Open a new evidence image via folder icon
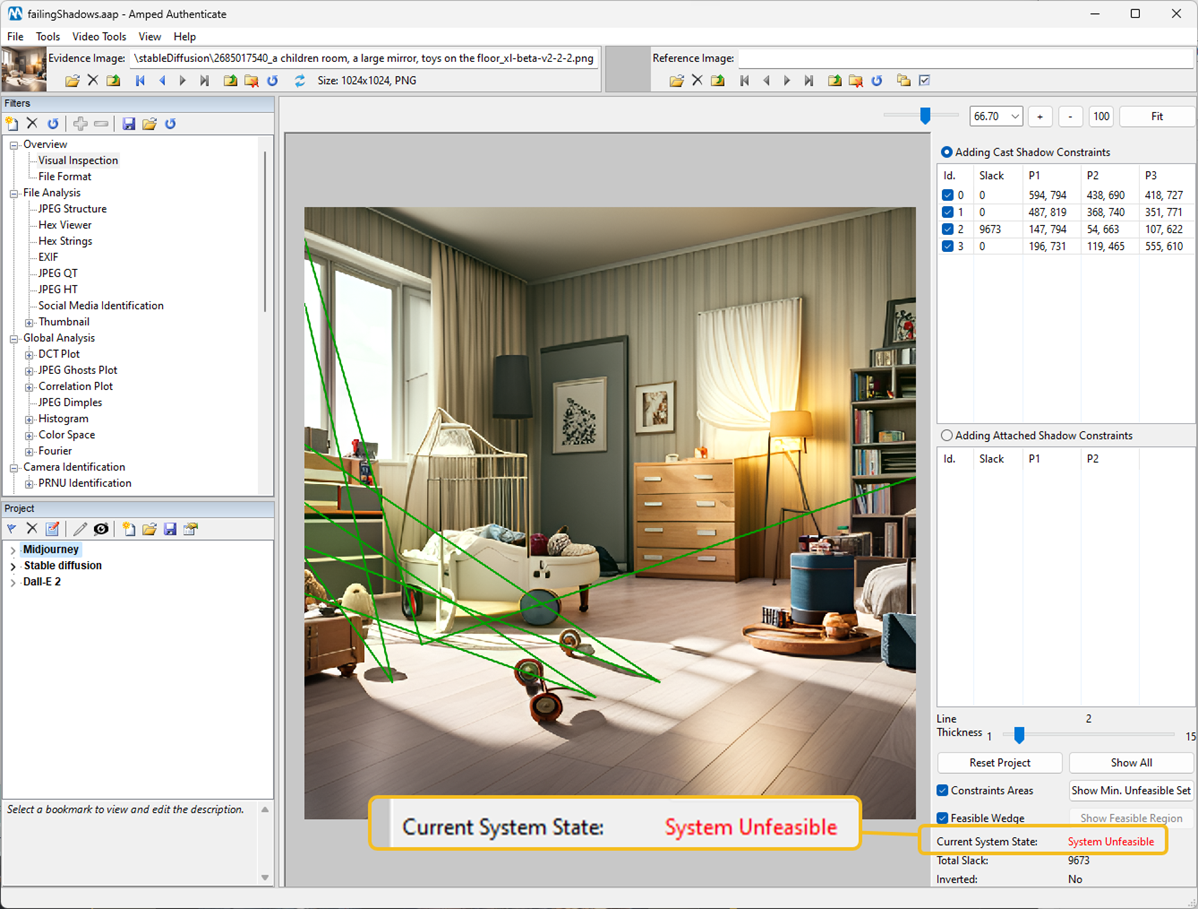Viewport: 1198px width, 909px height. tap(72, 80)
